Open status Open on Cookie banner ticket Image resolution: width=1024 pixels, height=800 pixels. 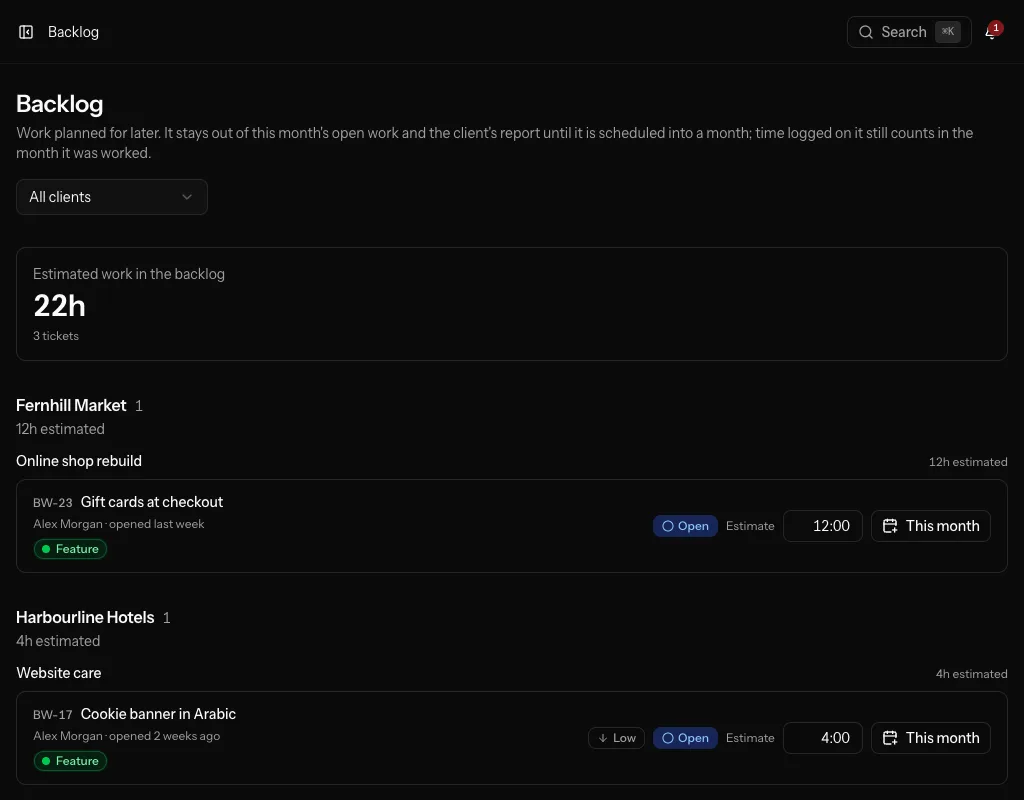click(685, 738)
